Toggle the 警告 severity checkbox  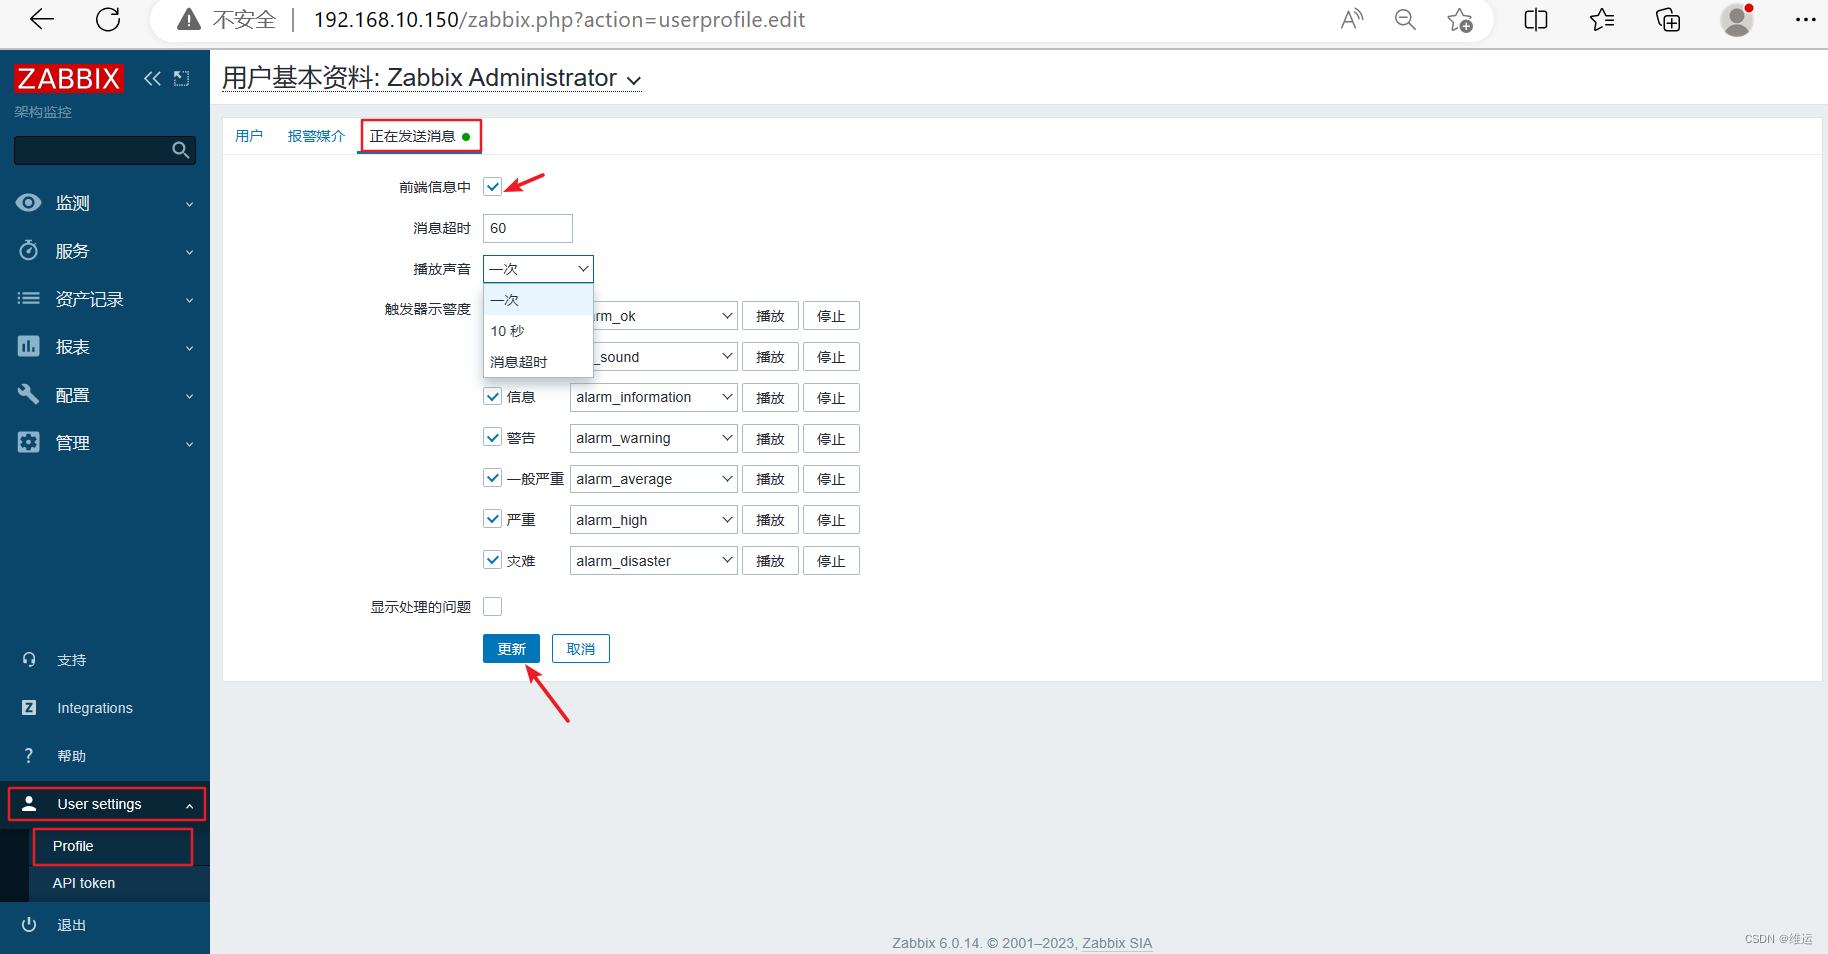(x=492, y=437)
